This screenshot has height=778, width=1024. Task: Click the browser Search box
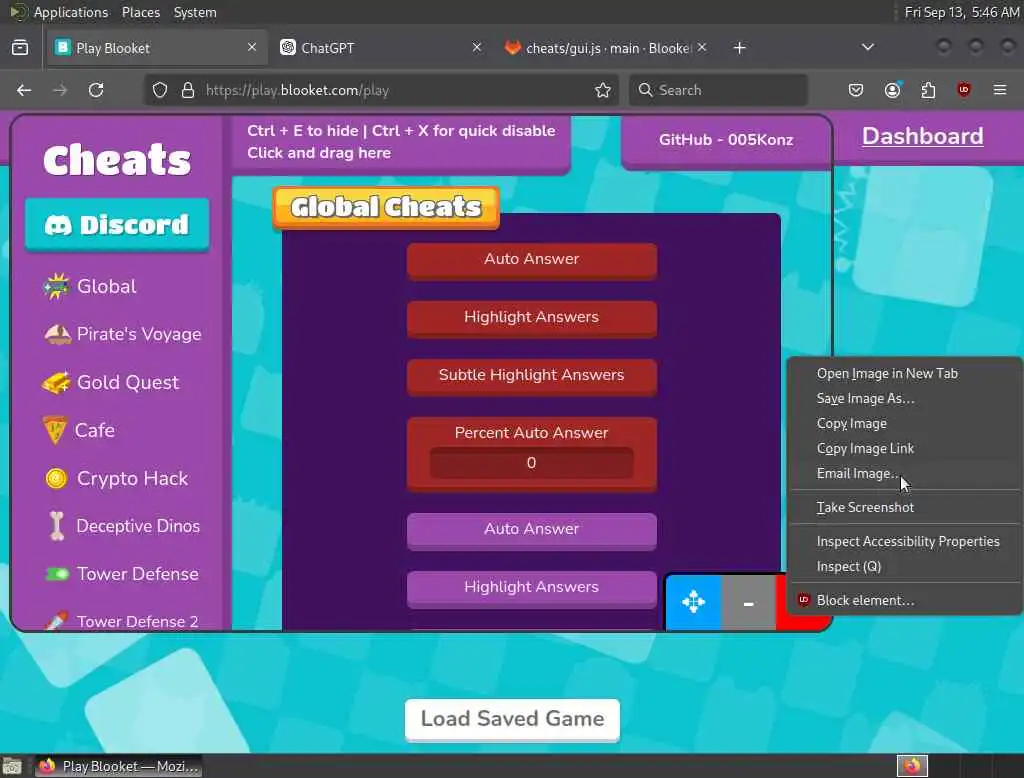(718, 90)
